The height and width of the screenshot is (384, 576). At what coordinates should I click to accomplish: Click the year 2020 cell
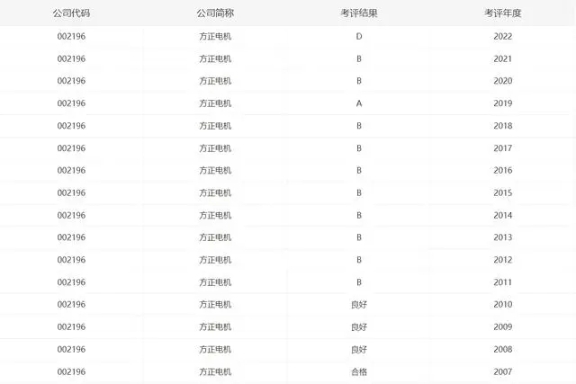503,81
